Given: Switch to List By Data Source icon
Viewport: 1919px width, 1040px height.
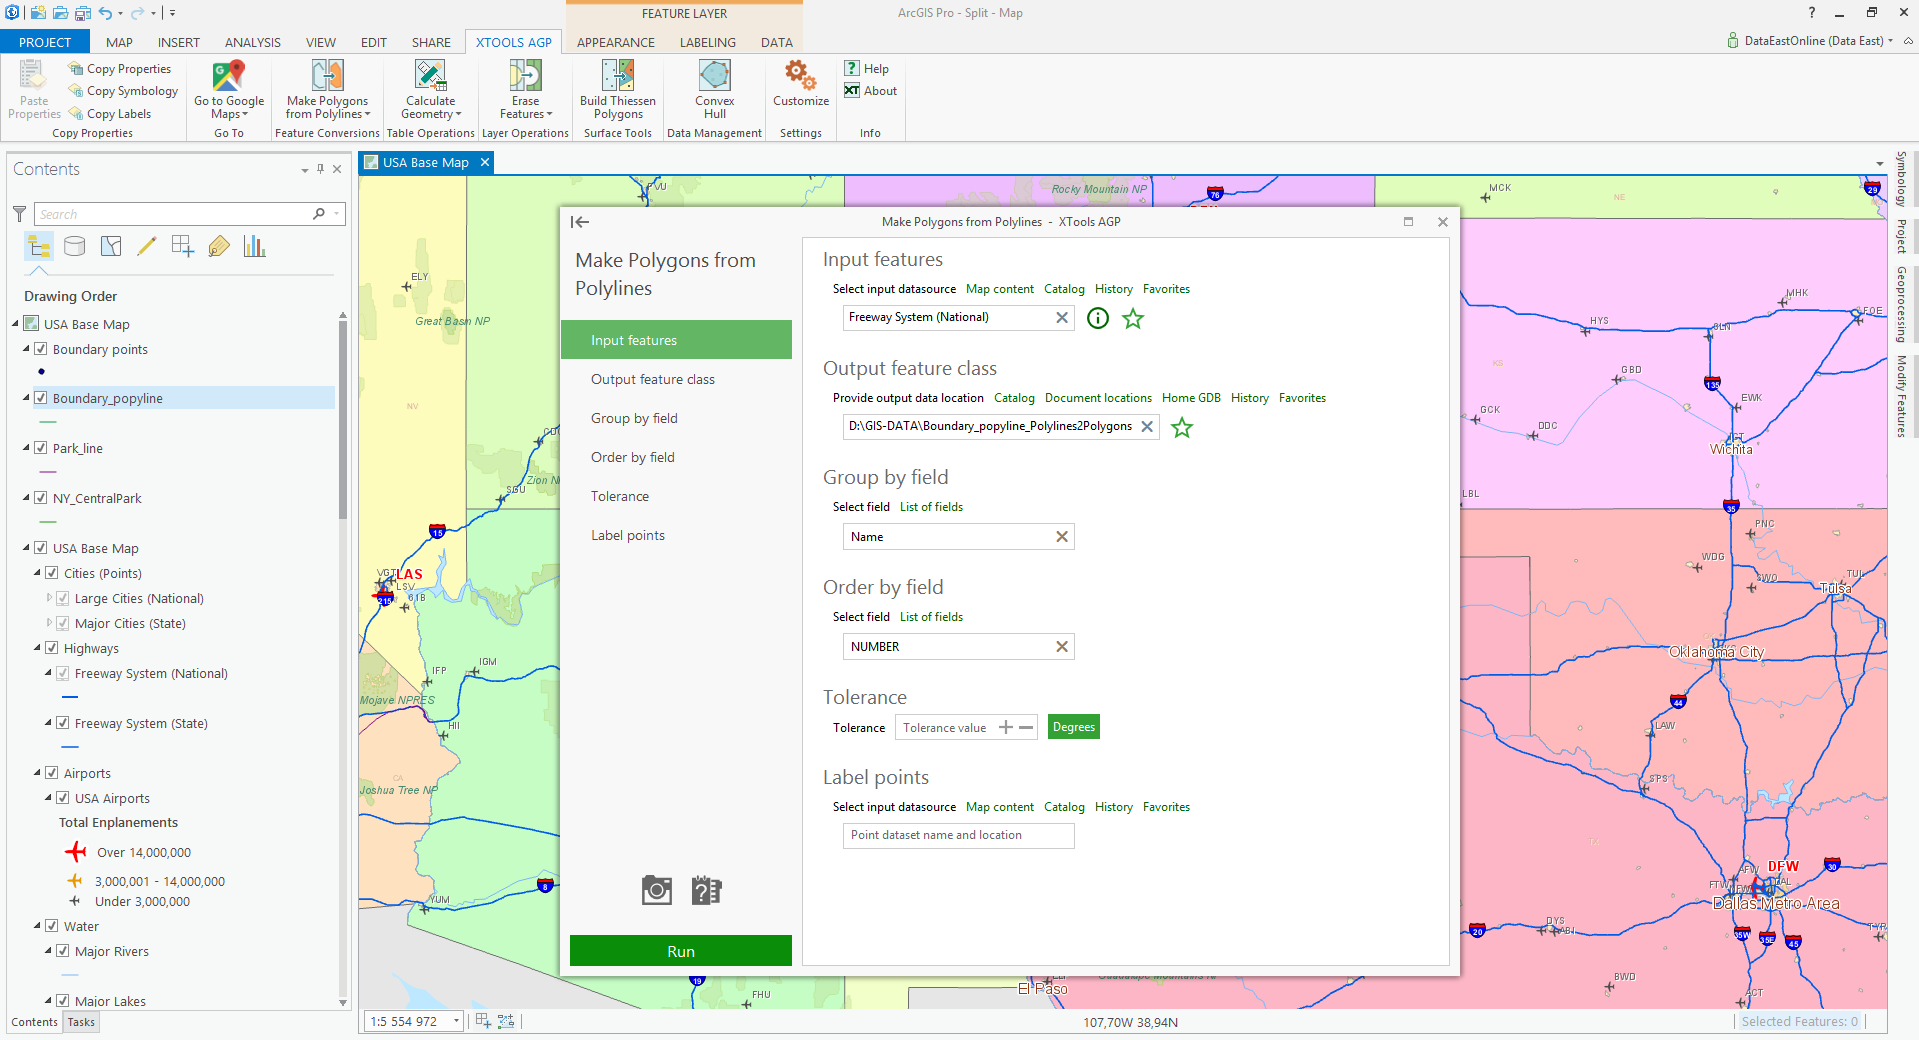Looking at the screenshot, I should tap(75, 246).
